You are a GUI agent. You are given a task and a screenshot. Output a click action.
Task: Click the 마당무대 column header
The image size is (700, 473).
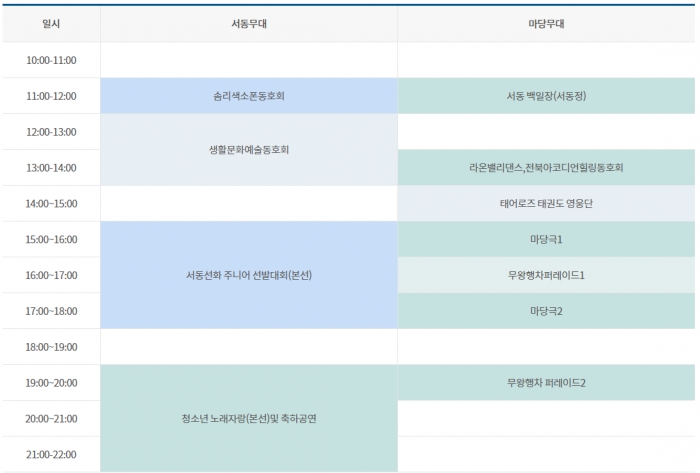pyautogui.click(x=546, y=24)
